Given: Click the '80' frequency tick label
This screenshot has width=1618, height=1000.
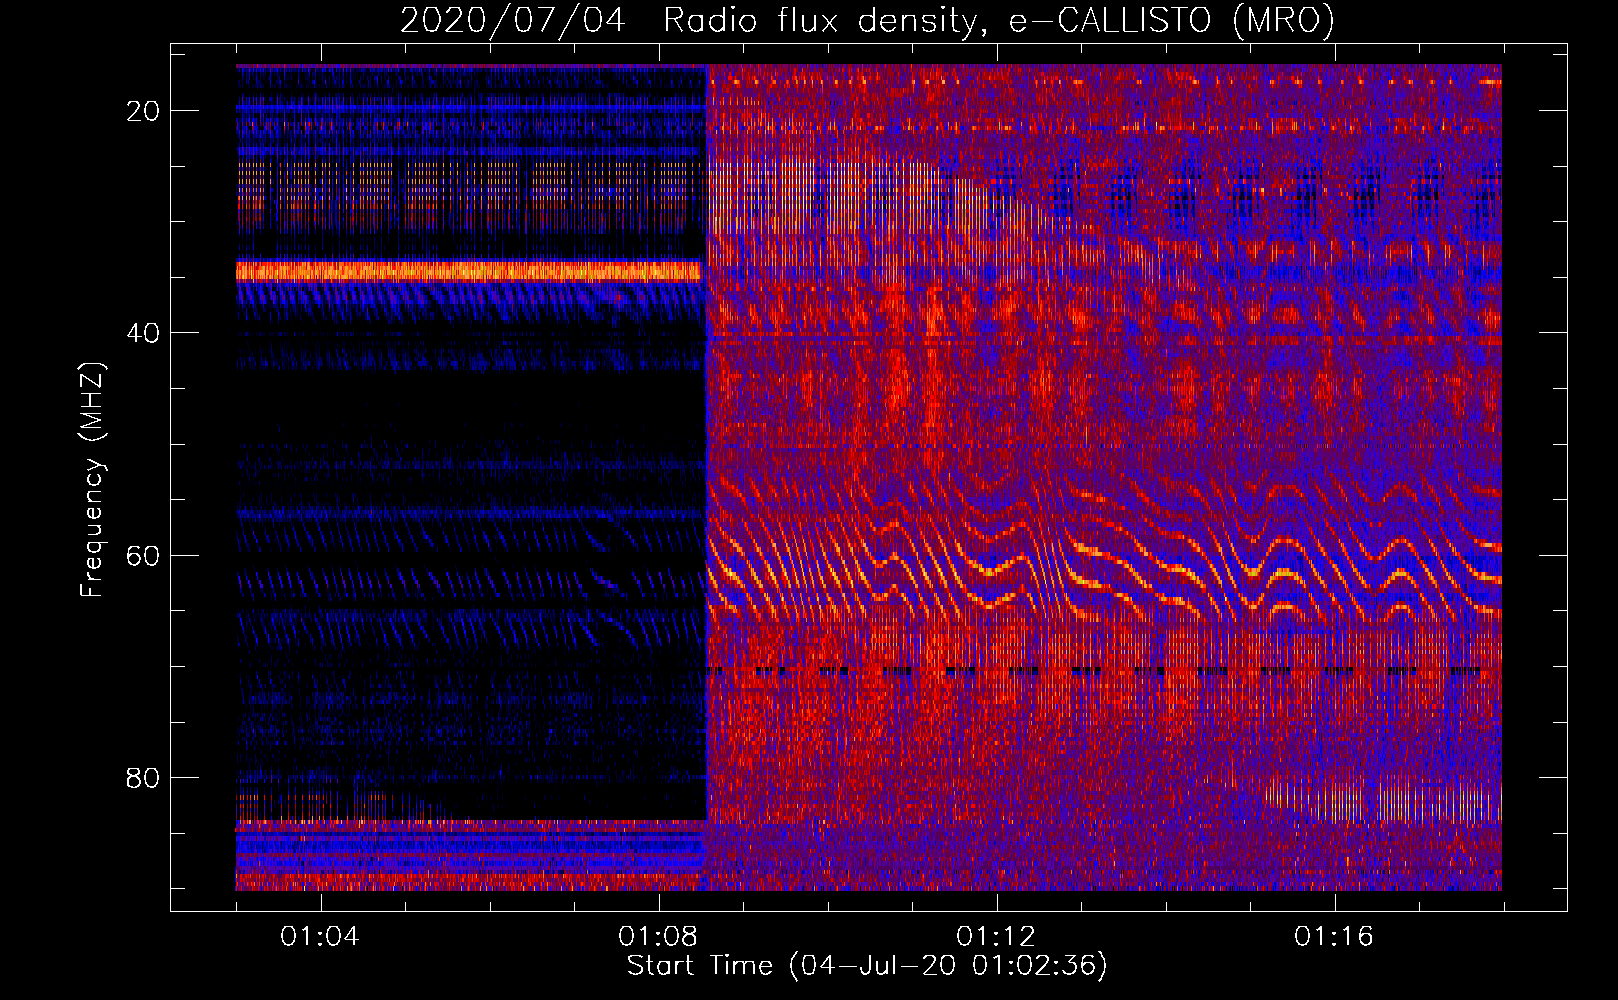Looking at the screenshot, I should click(143, 777).
